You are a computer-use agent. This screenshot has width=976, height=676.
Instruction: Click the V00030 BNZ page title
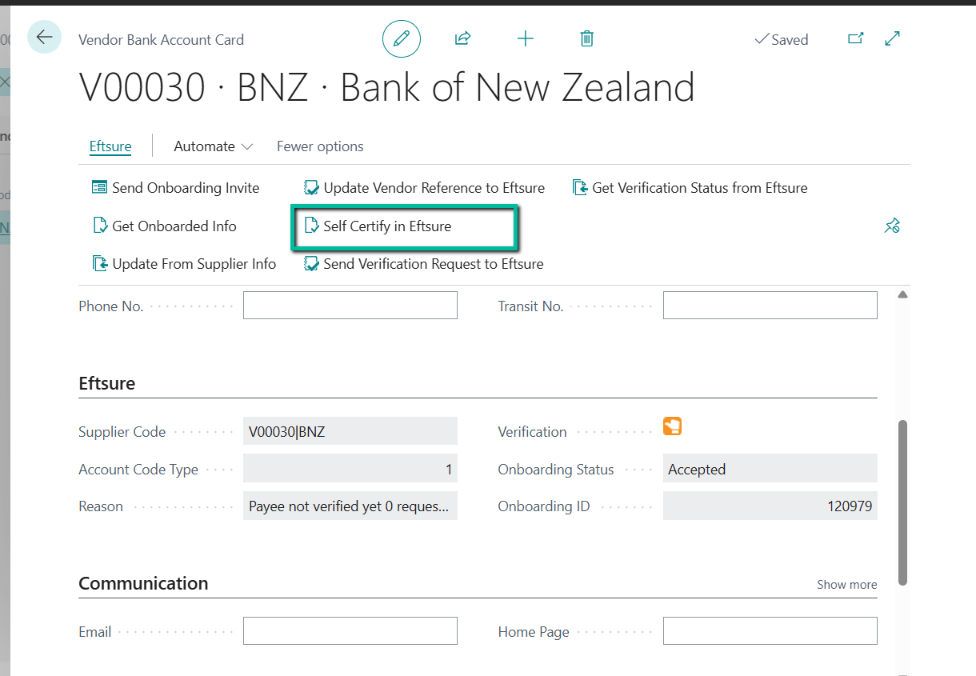click(x=387, y=87)
